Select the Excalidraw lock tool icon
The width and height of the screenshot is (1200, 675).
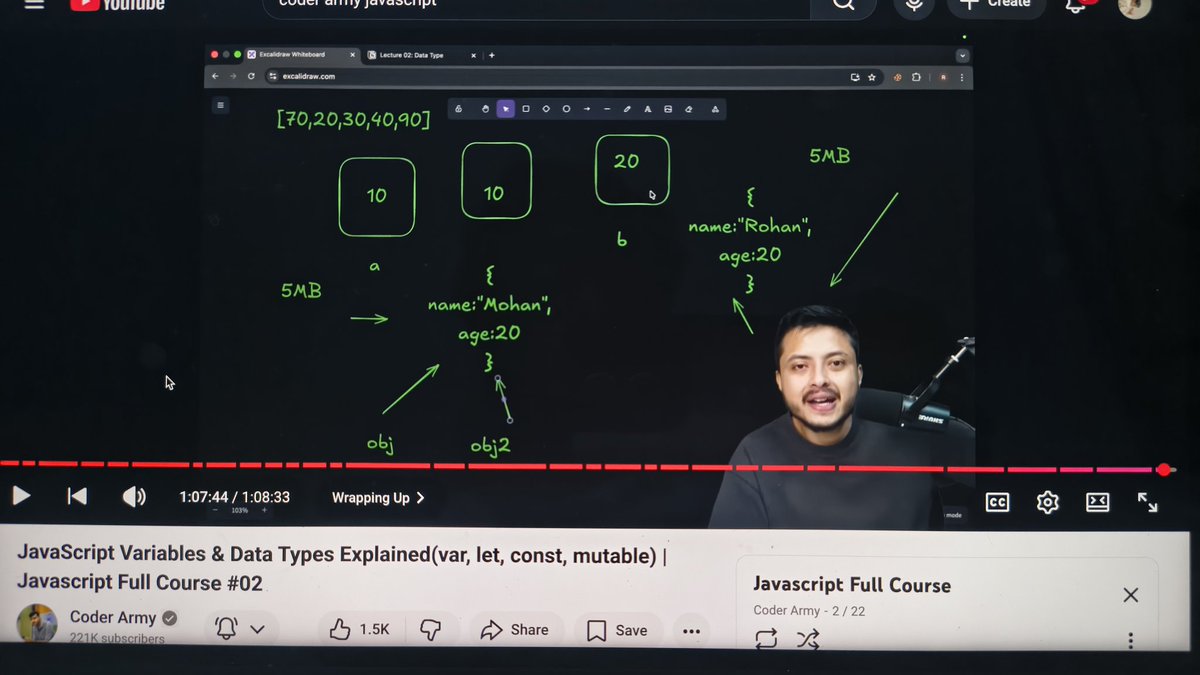point(458,109)
